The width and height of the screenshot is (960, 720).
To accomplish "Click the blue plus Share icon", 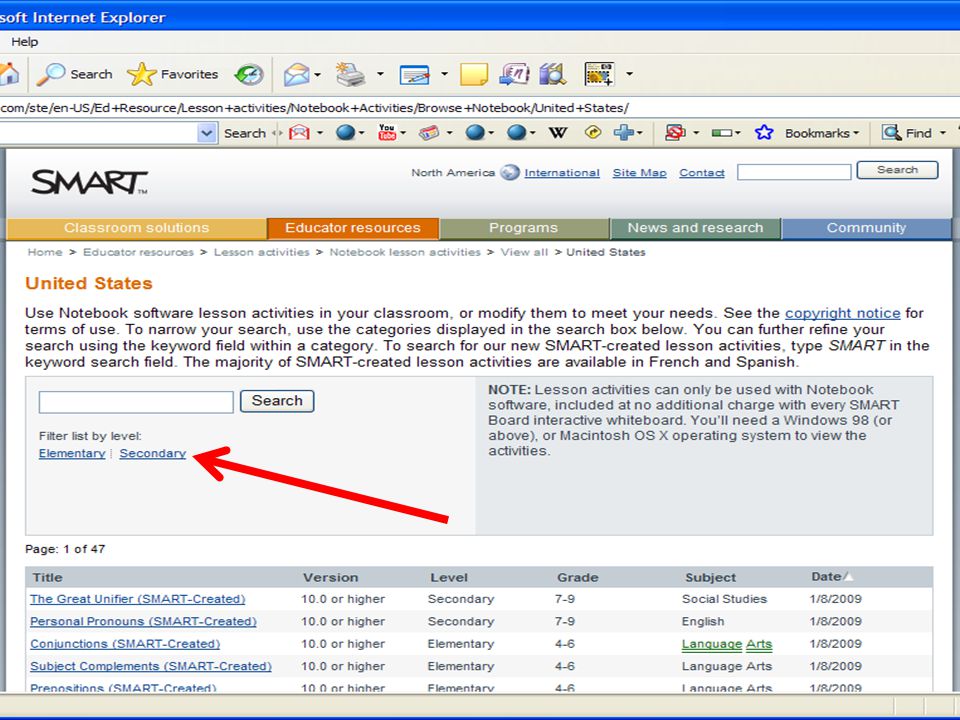I will [x=624, y=132].
